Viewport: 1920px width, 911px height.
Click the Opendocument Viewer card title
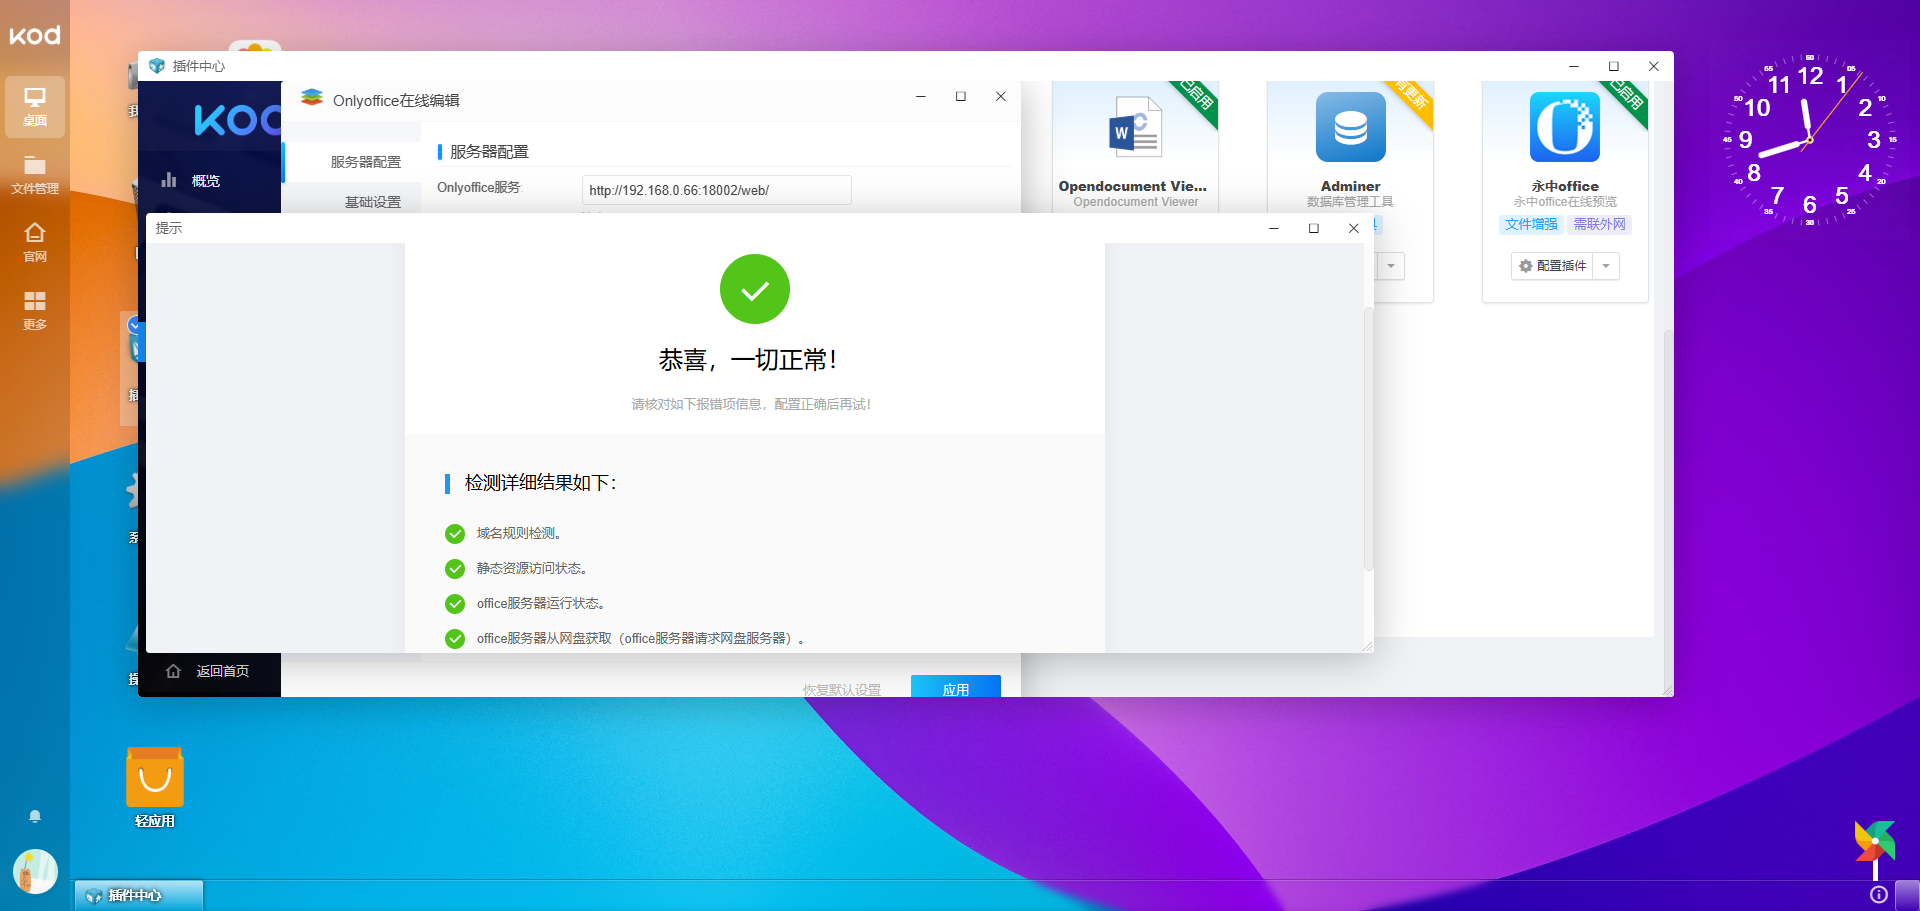[1133, 186]
